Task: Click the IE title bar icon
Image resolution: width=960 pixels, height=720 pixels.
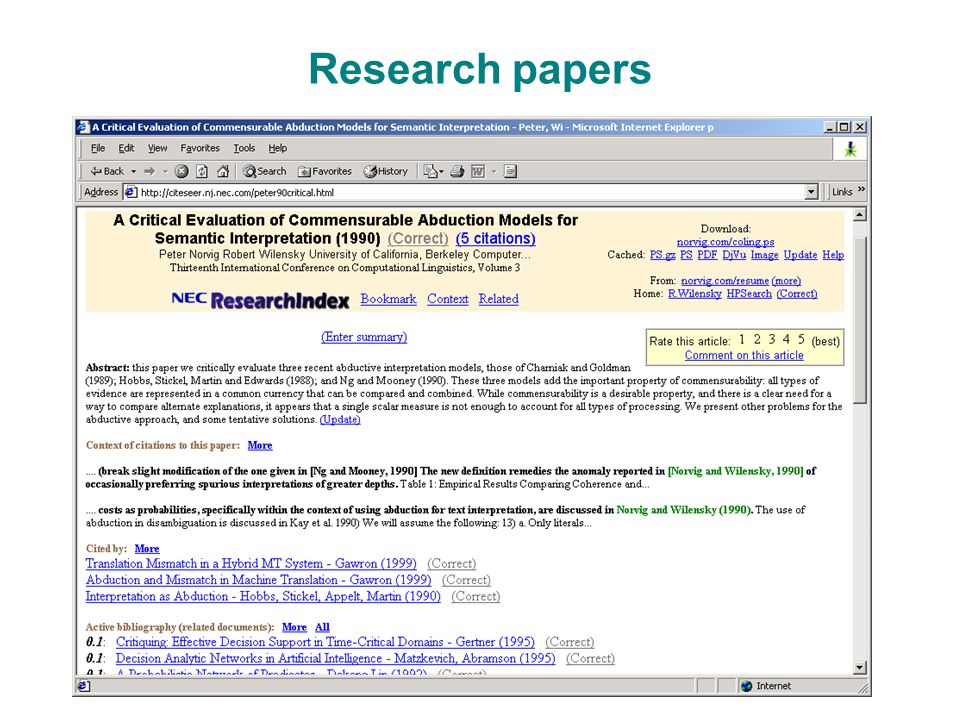Action: pos(84,127)
